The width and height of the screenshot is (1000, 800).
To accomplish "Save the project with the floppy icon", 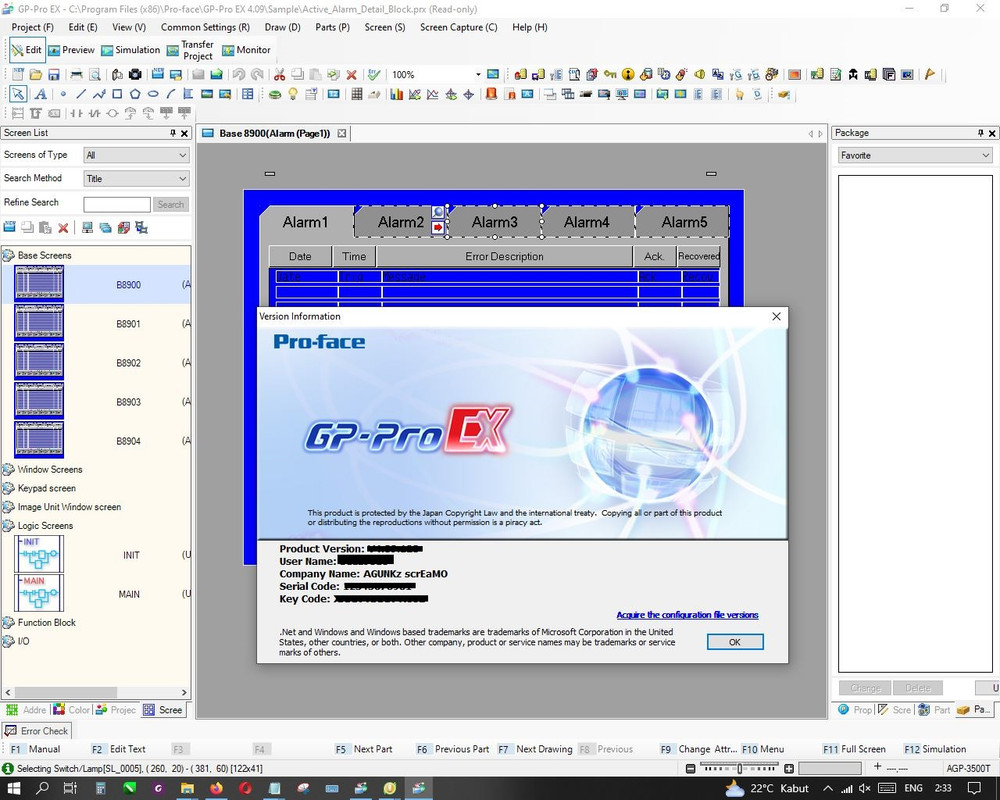I will [54, 75].
